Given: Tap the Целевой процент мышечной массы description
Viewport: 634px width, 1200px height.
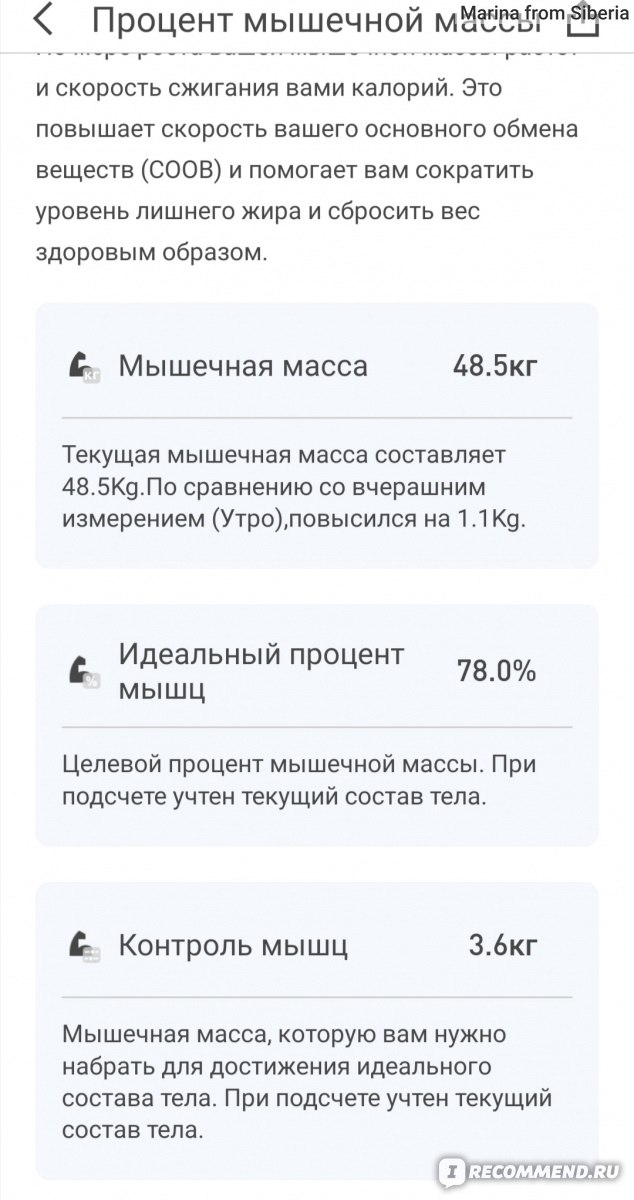Looking at the screenshot, I should [x=299, y=781].
